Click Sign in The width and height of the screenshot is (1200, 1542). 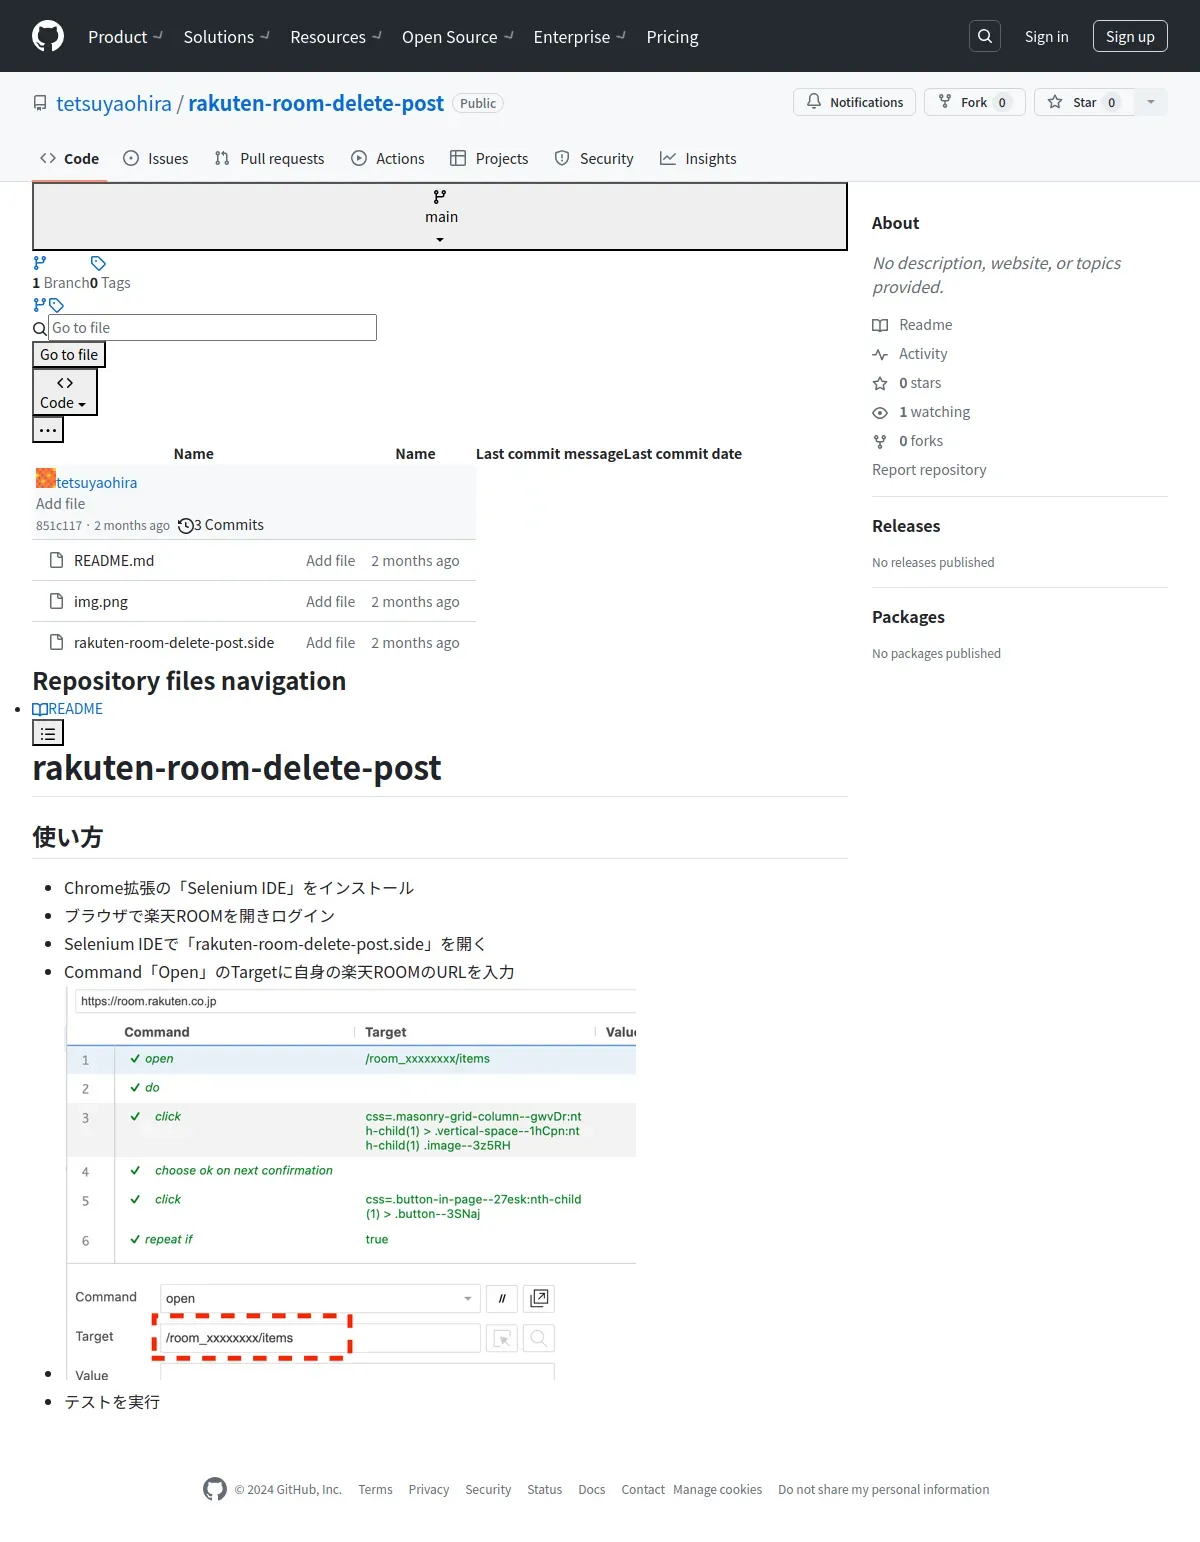[x=1046, y=37]
